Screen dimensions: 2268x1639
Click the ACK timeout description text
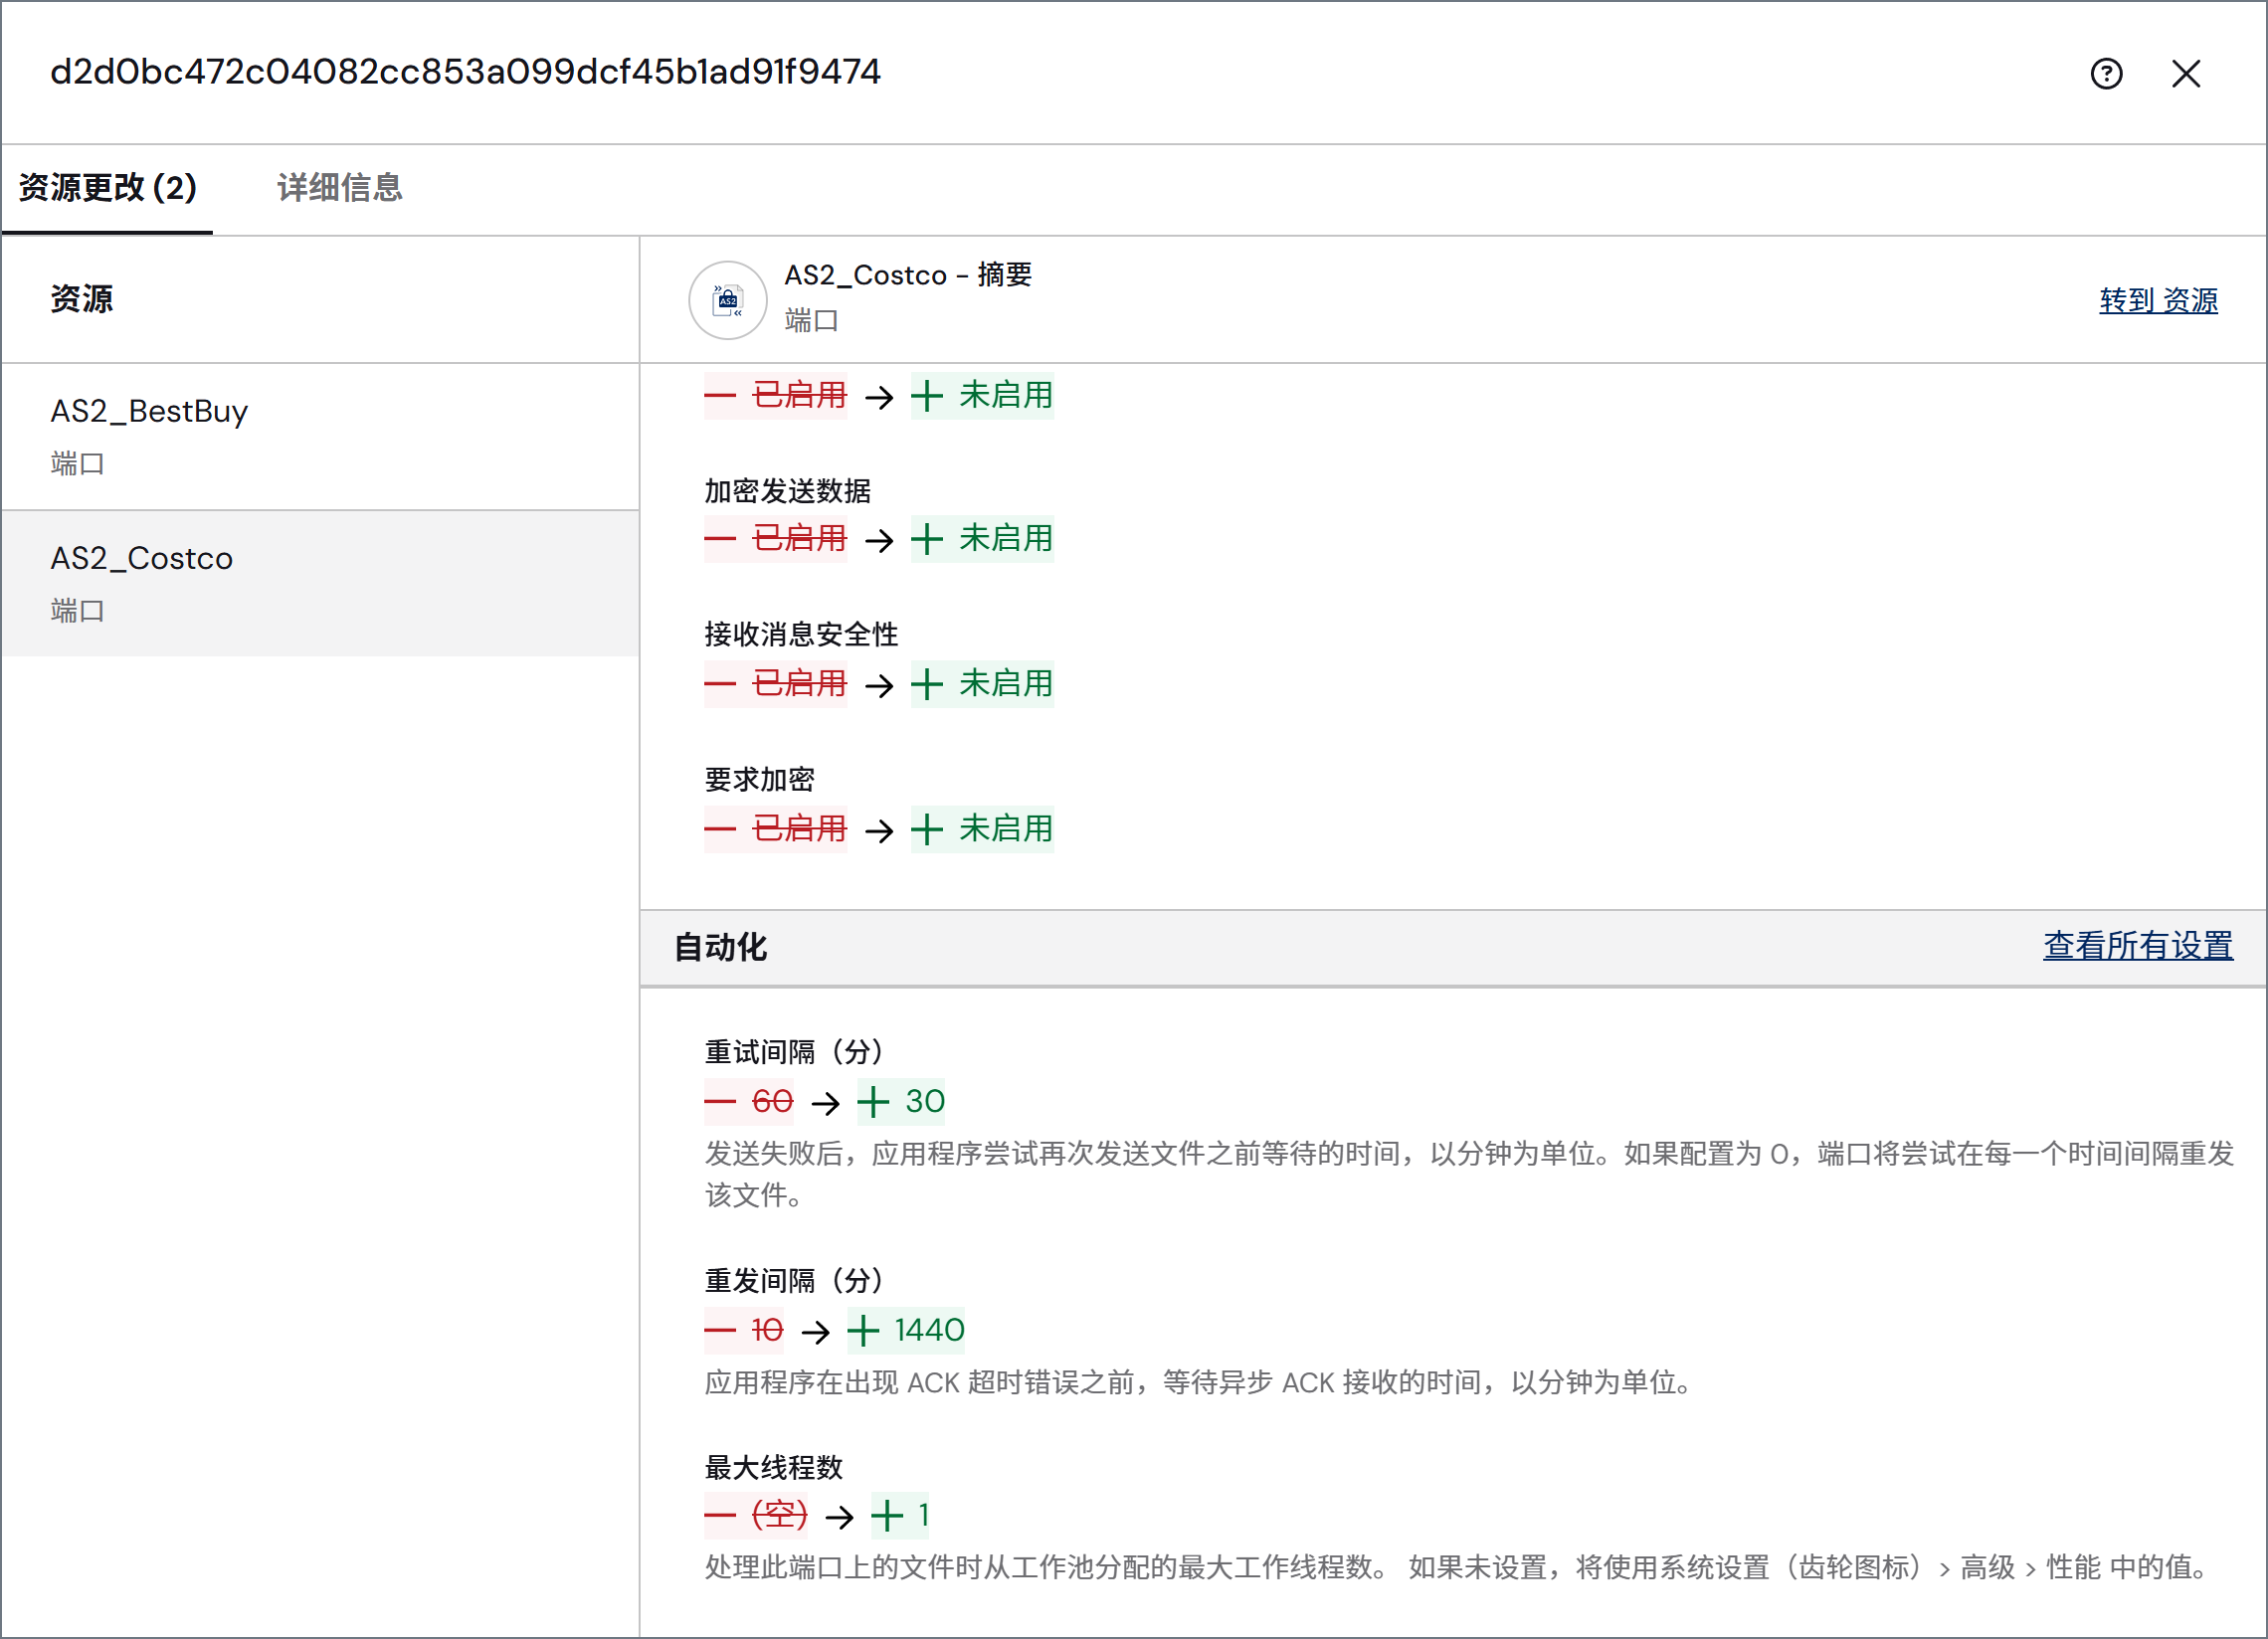1198,1383
